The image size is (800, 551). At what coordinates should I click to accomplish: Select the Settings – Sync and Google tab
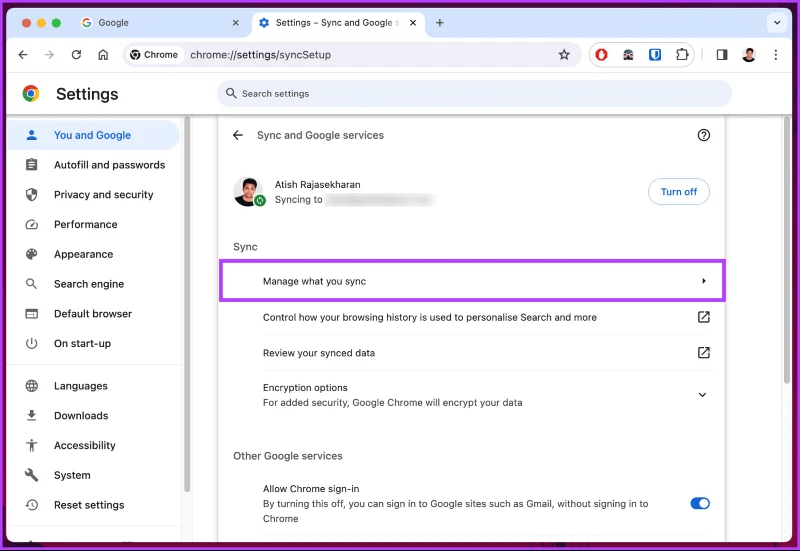point(338,23)
